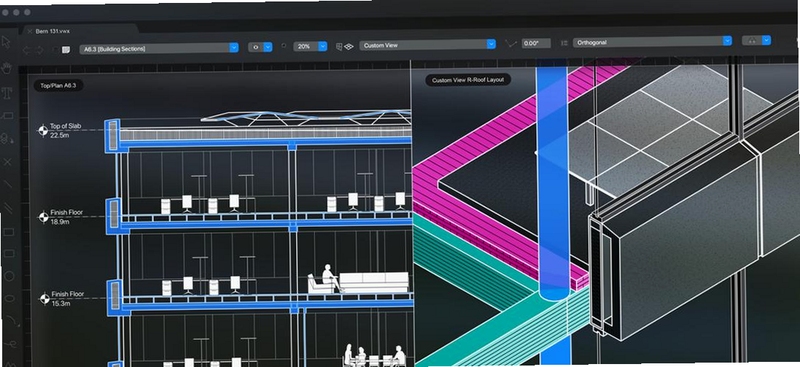Select the Oval tool
The image size is (800, 367).
(x=9, y=299)
